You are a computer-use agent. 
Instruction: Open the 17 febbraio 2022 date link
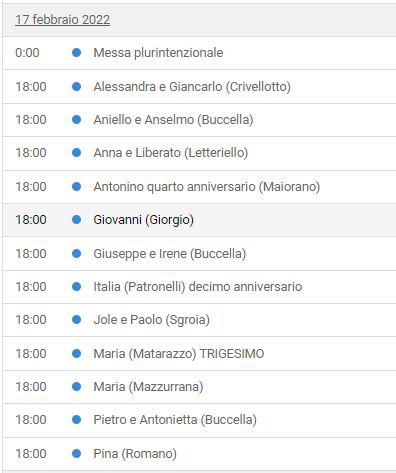[62, 20]
